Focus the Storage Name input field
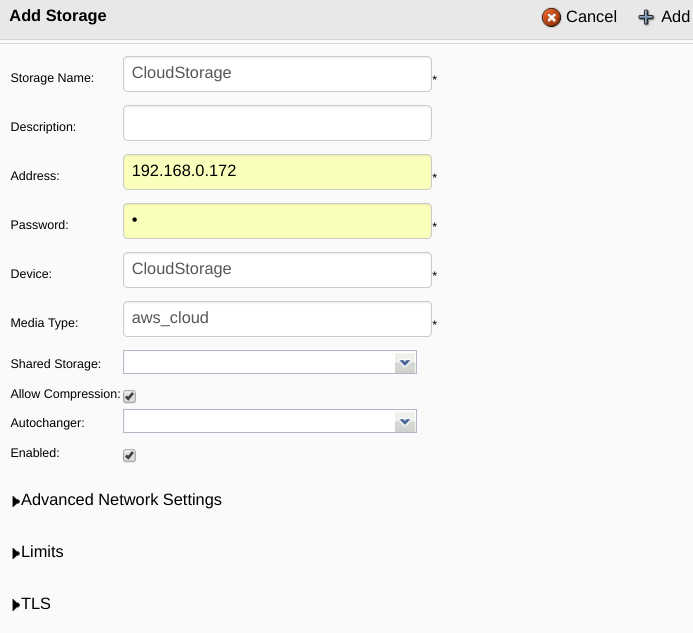The height and width of the screenshot is (633, 693). (277, 74)
